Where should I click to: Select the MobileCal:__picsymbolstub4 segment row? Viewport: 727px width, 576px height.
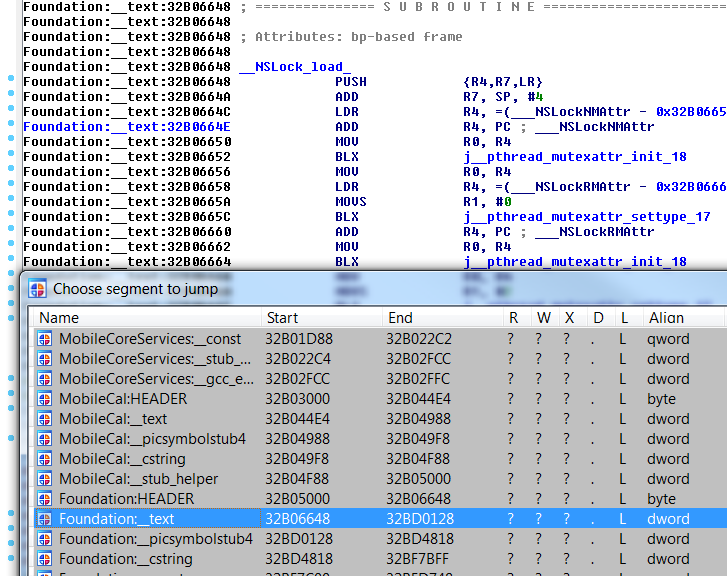click(380, 439)
